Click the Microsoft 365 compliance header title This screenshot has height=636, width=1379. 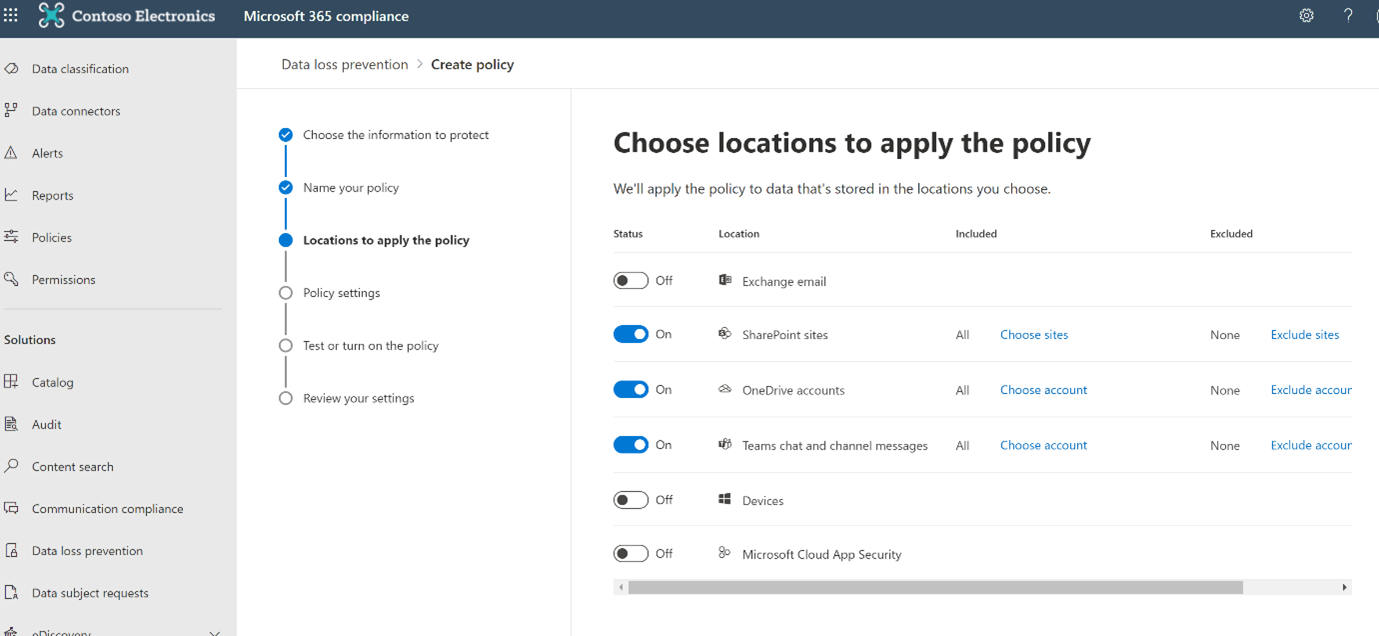coord(326,16)
